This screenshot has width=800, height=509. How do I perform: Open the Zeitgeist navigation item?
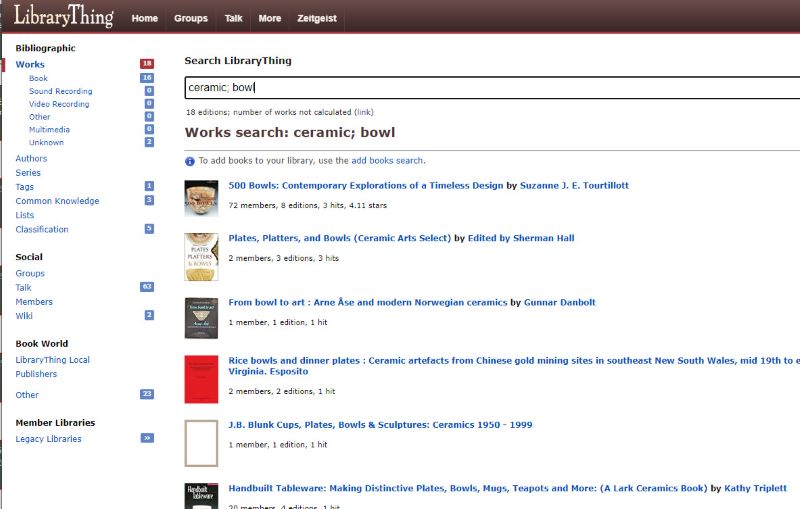point(318,18)
